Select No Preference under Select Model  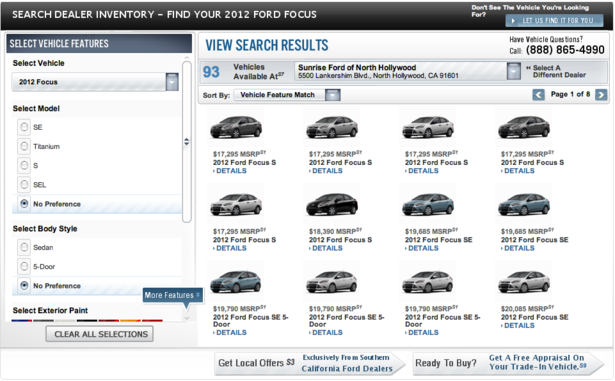[24, 204]
